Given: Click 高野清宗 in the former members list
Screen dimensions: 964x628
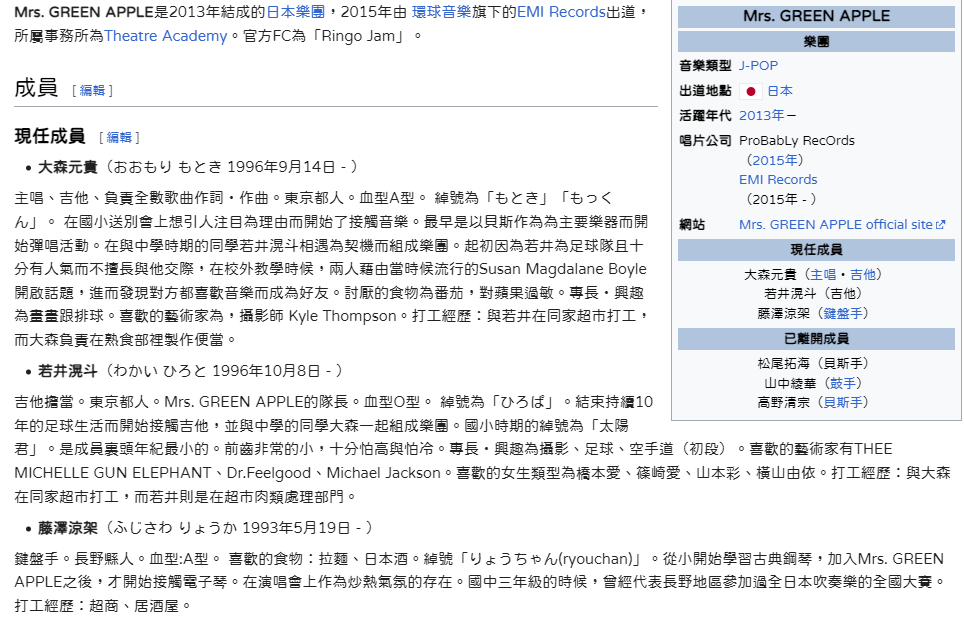Looking at the screenshot, I should coord(783,403).
